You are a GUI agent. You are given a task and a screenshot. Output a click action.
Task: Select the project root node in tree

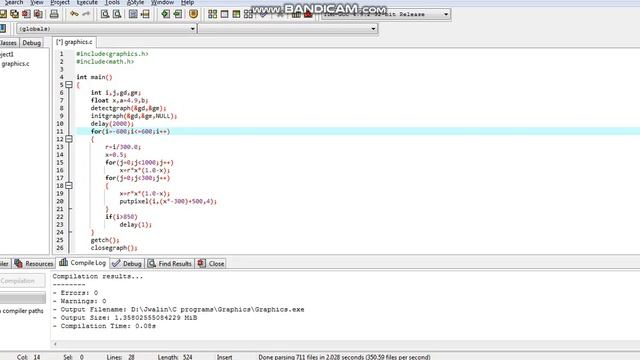point(7,54)
